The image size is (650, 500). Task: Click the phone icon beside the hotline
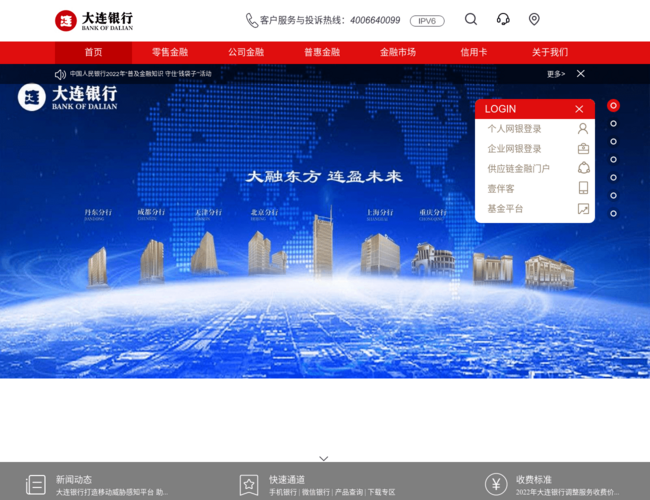coord(252,20)
